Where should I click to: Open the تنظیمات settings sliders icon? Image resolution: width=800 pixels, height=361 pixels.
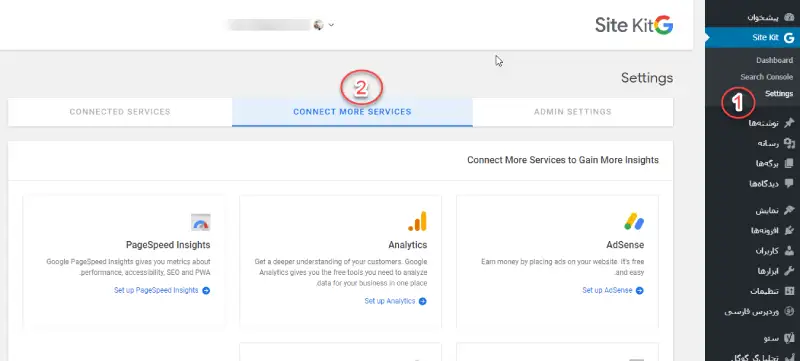point(789,291)
